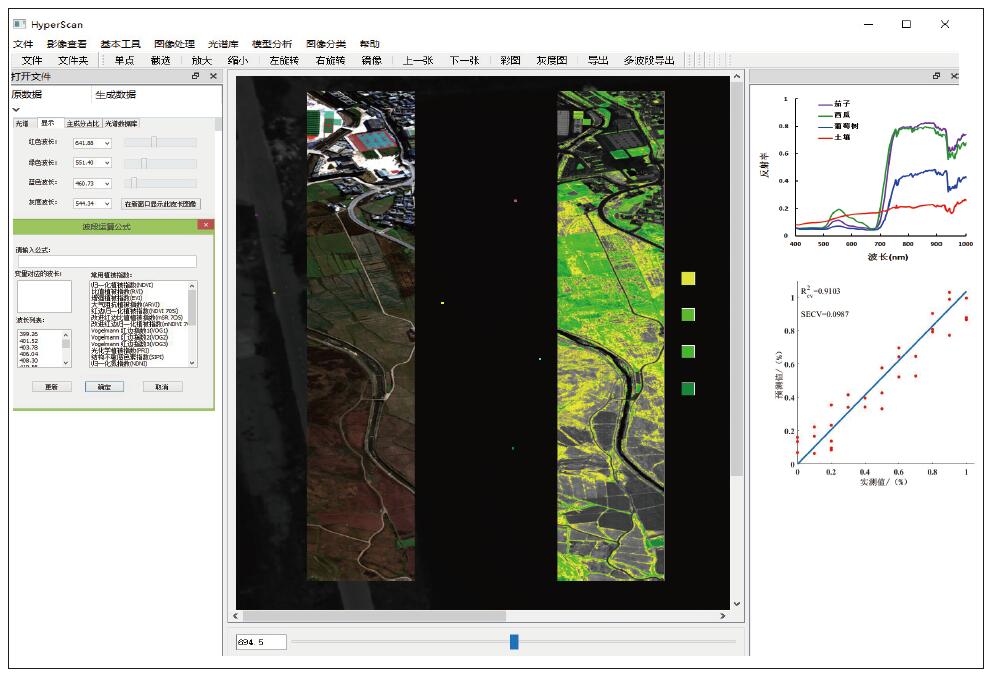The height and width of the screenshot is (674, 992).
Task: Open the 图像分类 menu
Action: (326, 44)
